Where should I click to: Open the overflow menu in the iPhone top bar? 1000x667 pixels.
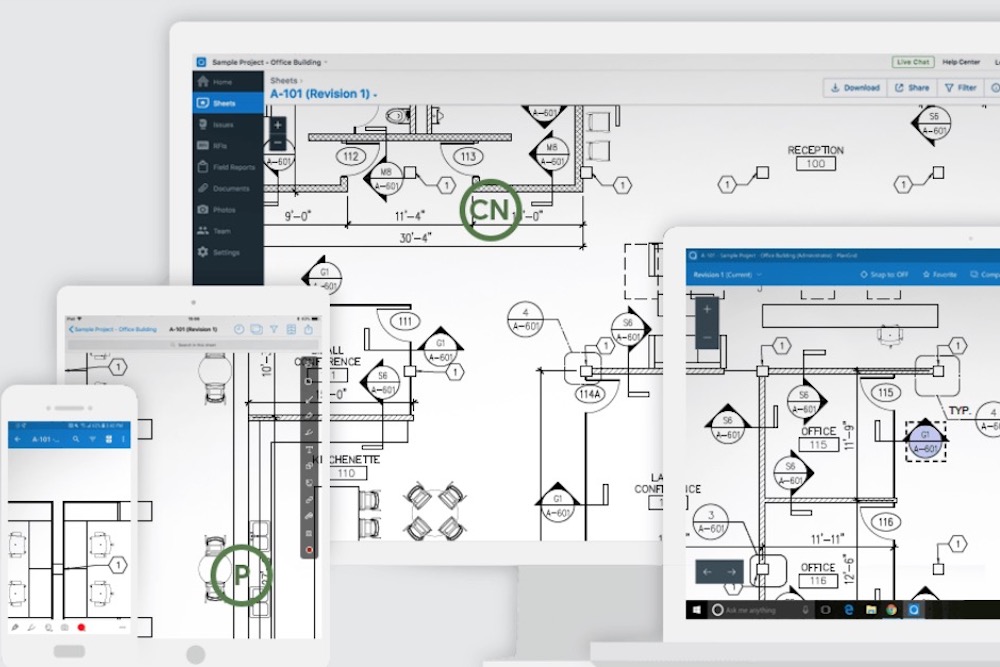coord(124,438)
